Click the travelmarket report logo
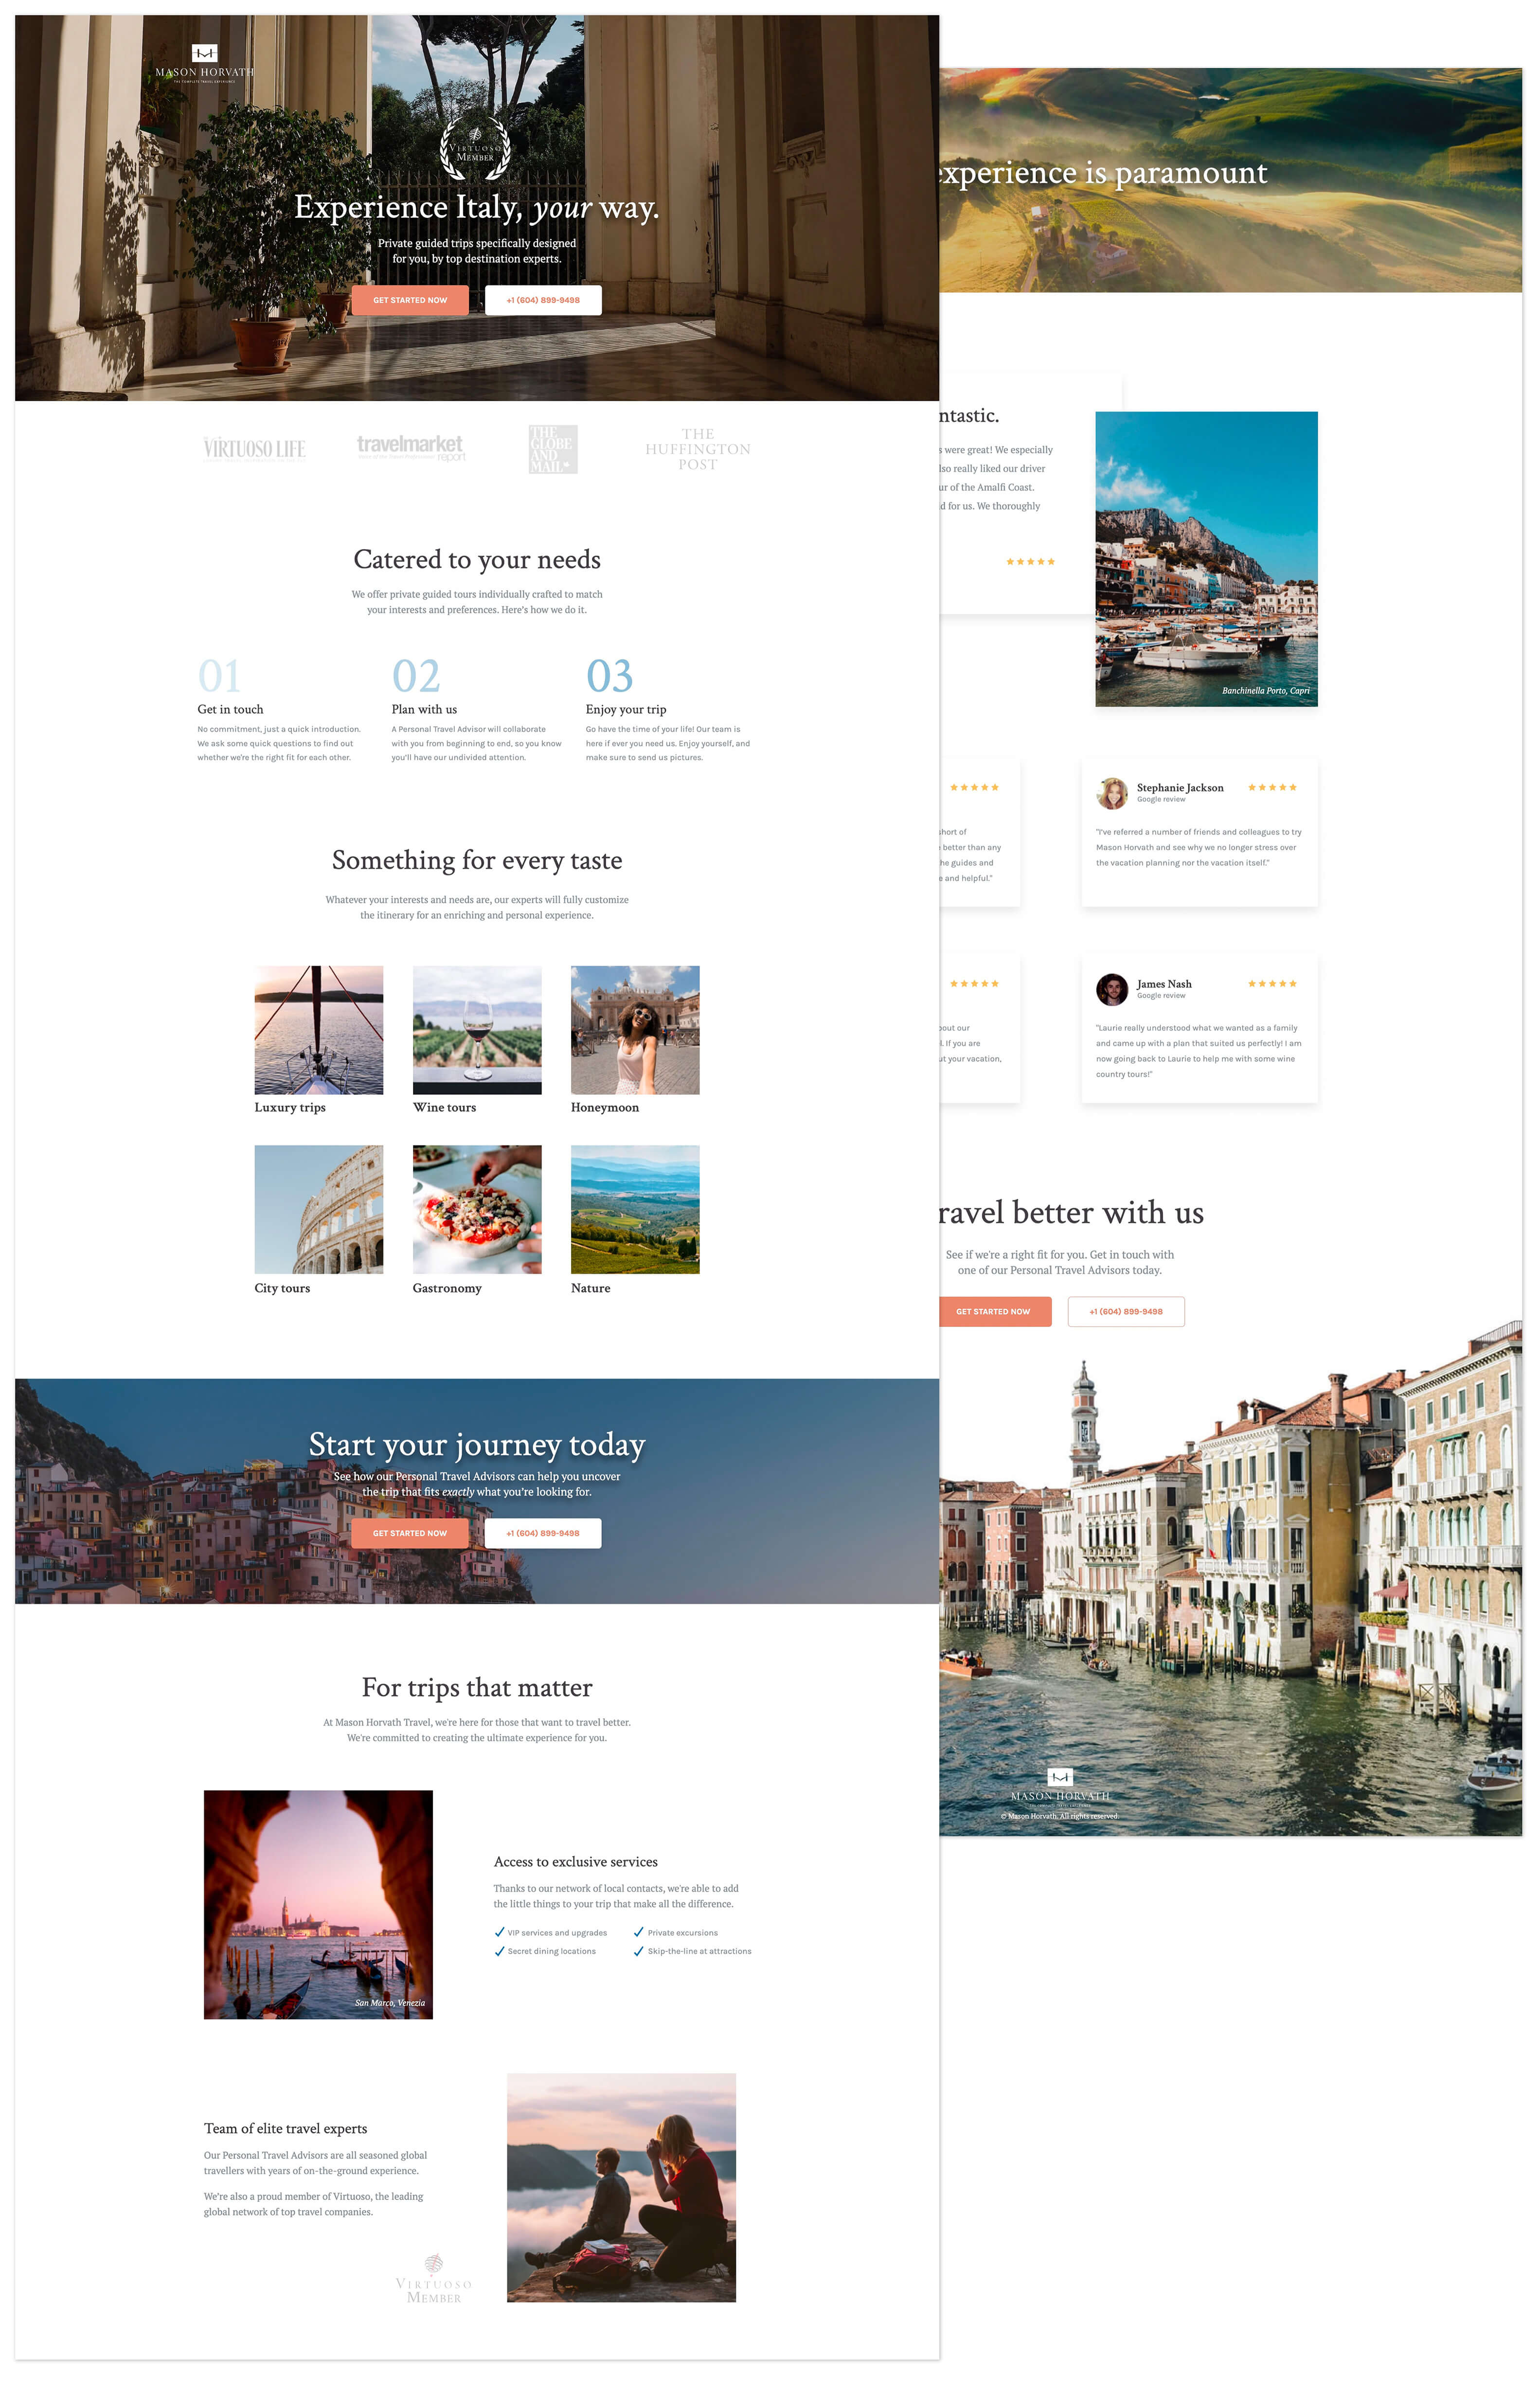This screenshot has height=2394, width=1540. tap(411, 447)
